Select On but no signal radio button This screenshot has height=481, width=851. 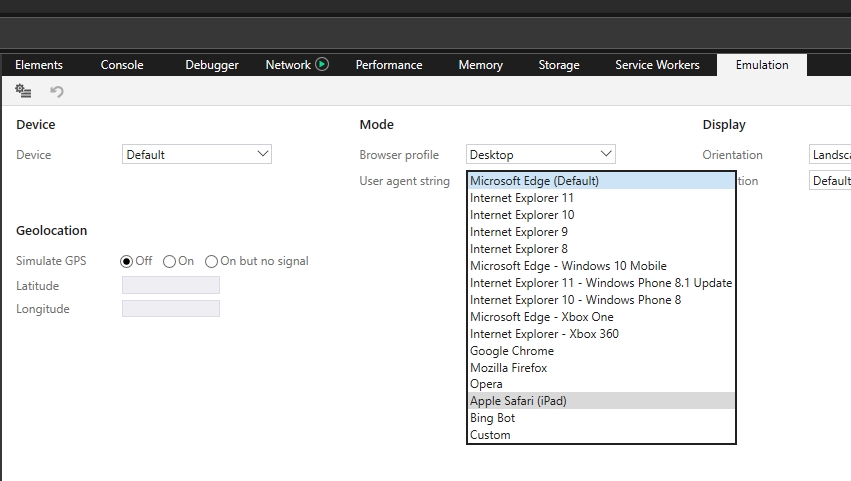pos(211,261)
